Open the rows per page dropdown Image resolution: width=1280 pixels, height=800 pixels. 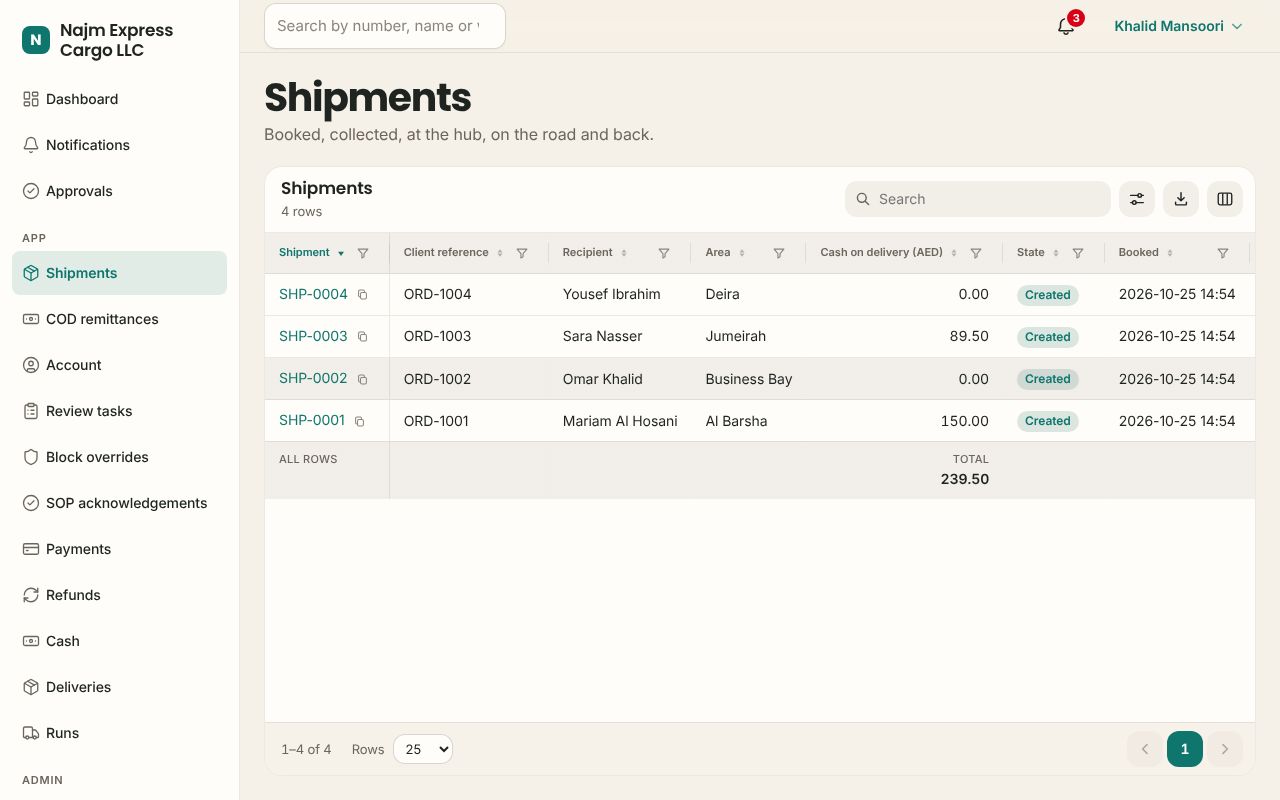pos(423,749)
